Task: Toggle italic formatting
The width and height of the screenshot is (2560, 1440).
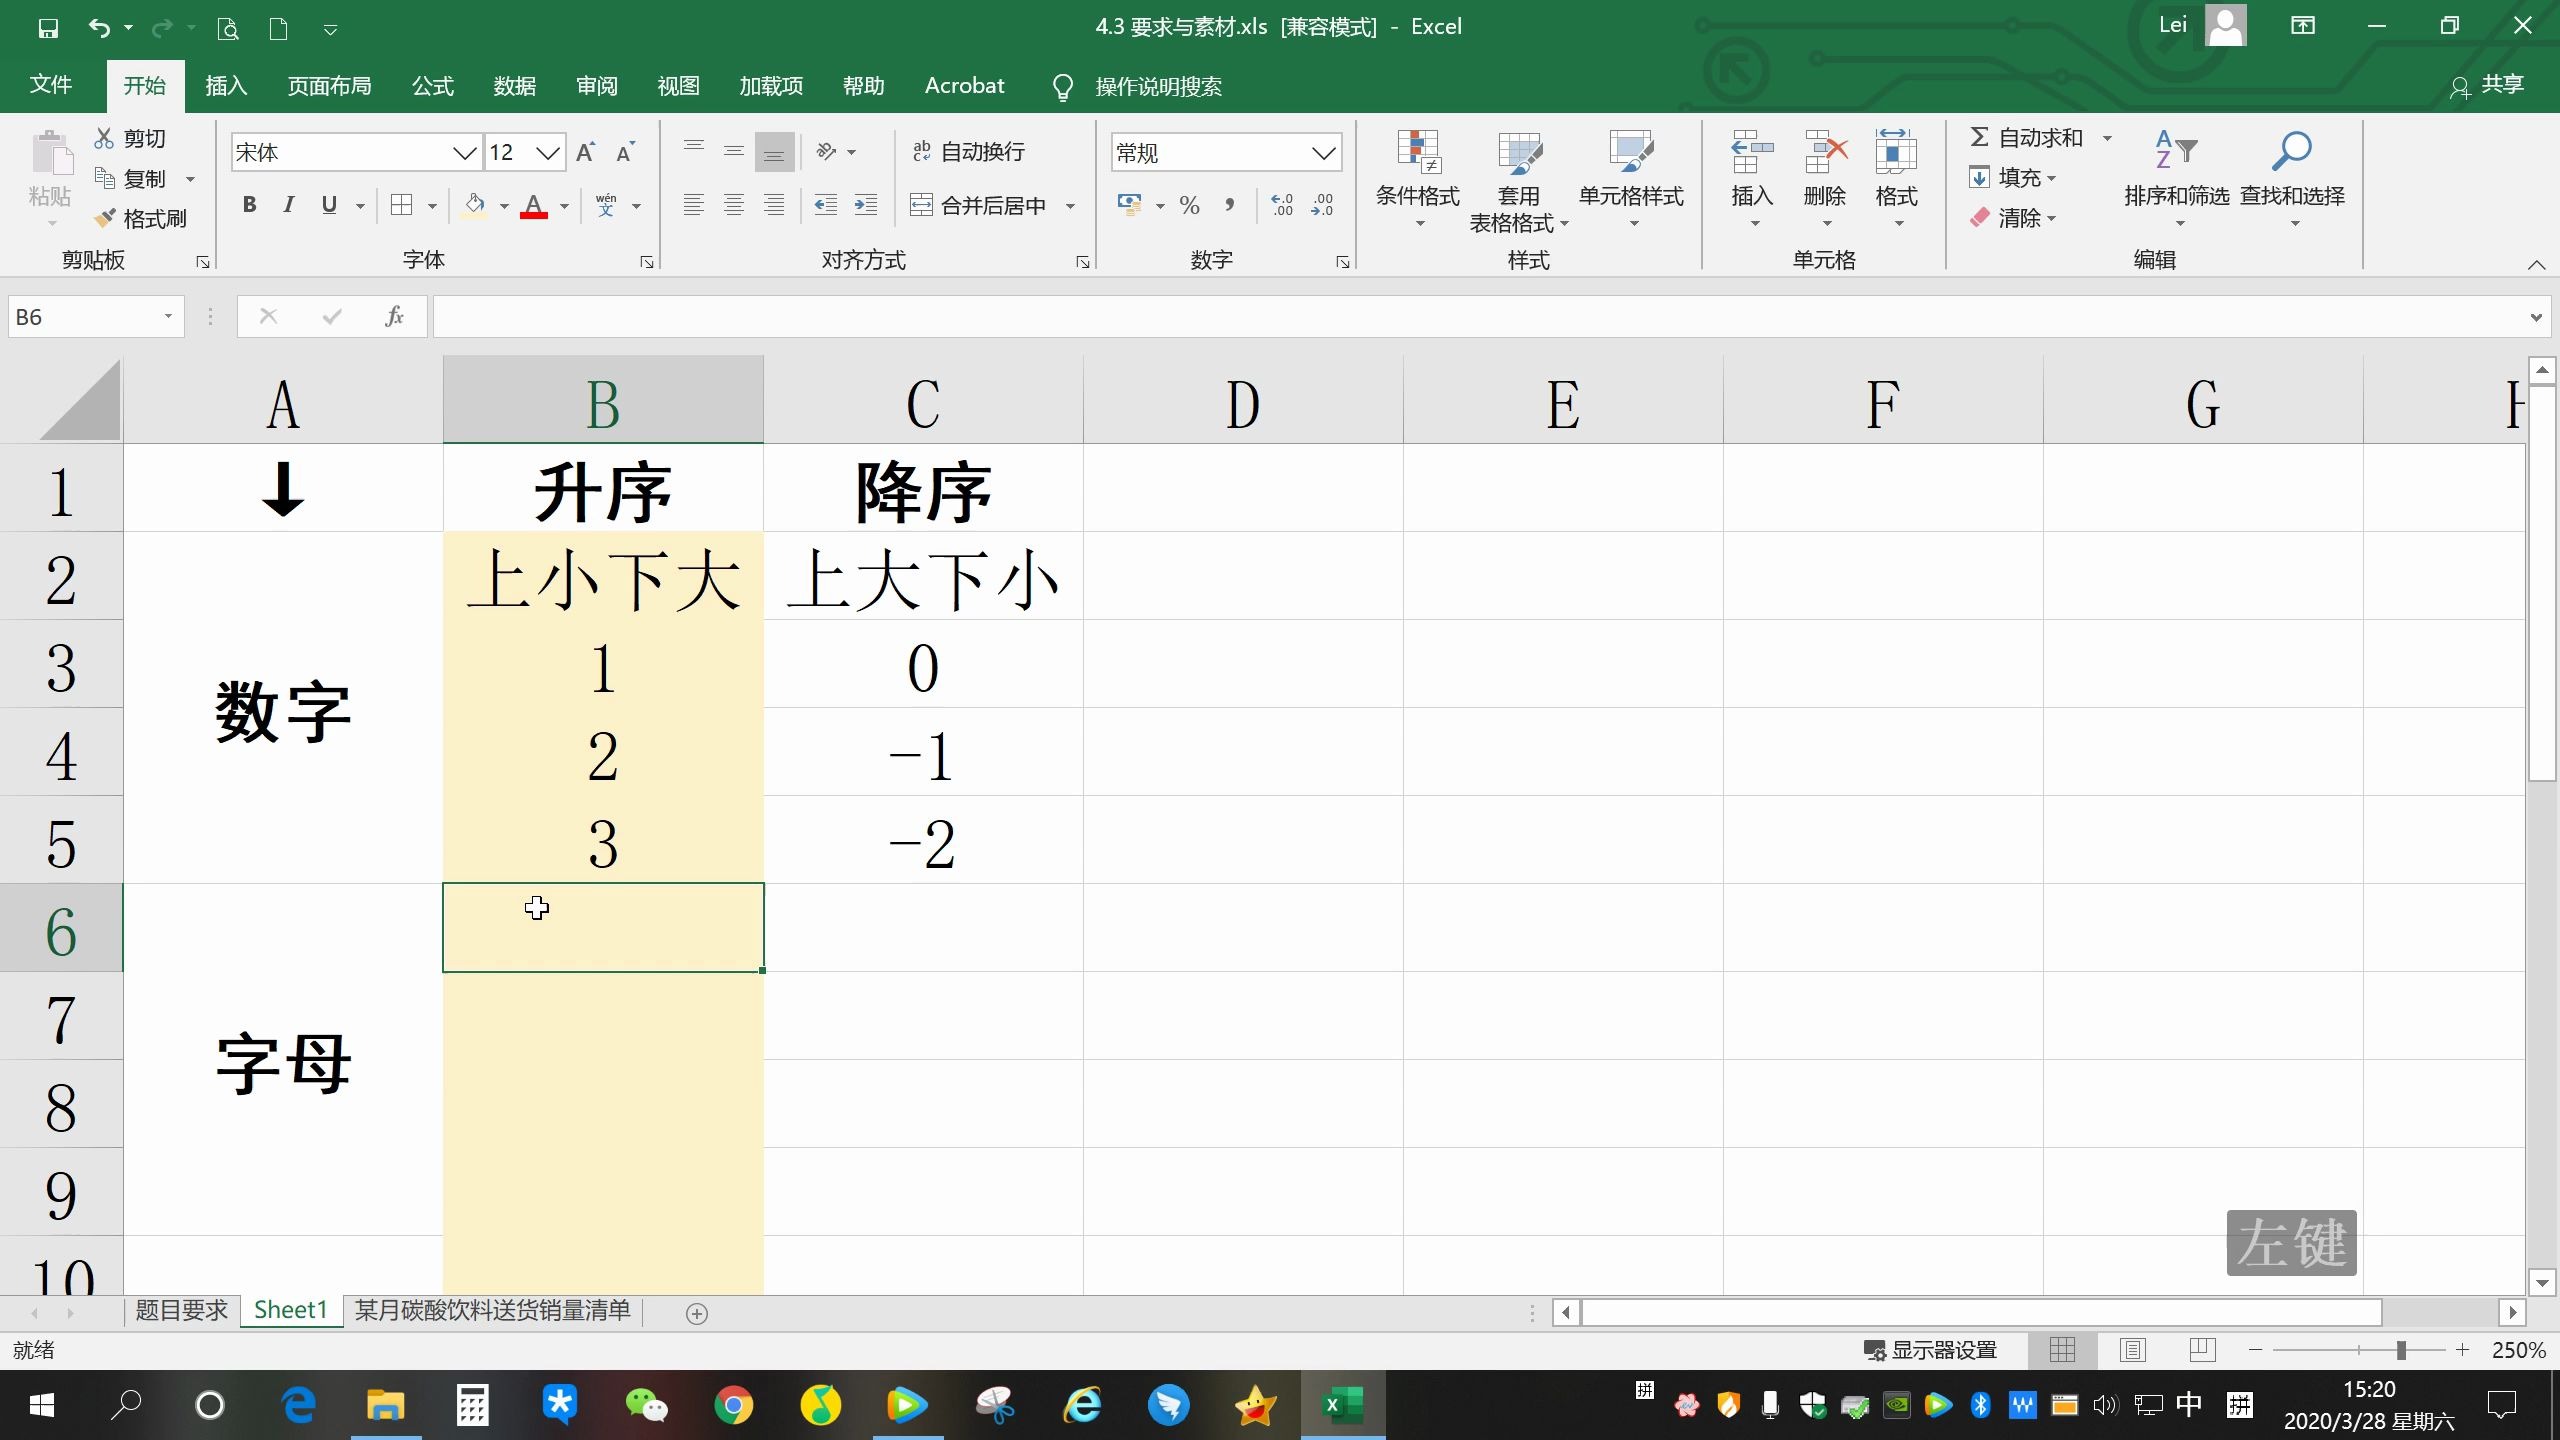Action: 289,204
